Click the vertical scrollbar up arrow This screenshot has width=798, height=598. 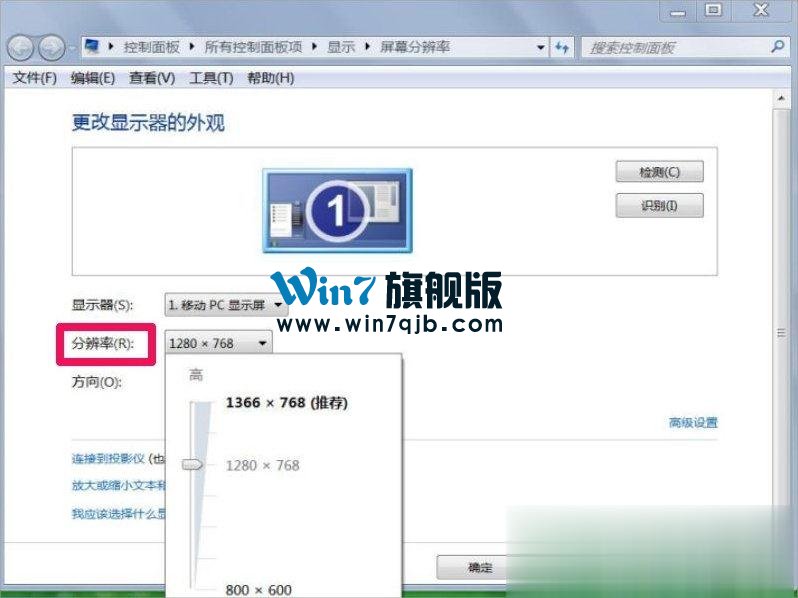pos(781,98)
